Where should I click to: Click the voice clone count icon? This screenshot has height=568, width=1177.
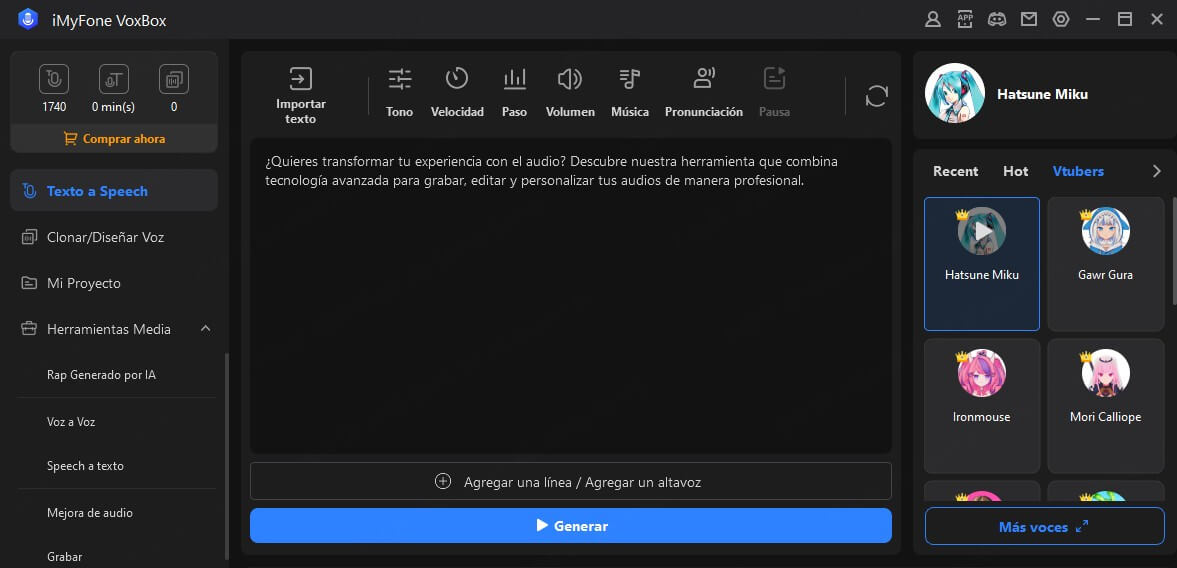pyautogui.click(x=173, y=79)
